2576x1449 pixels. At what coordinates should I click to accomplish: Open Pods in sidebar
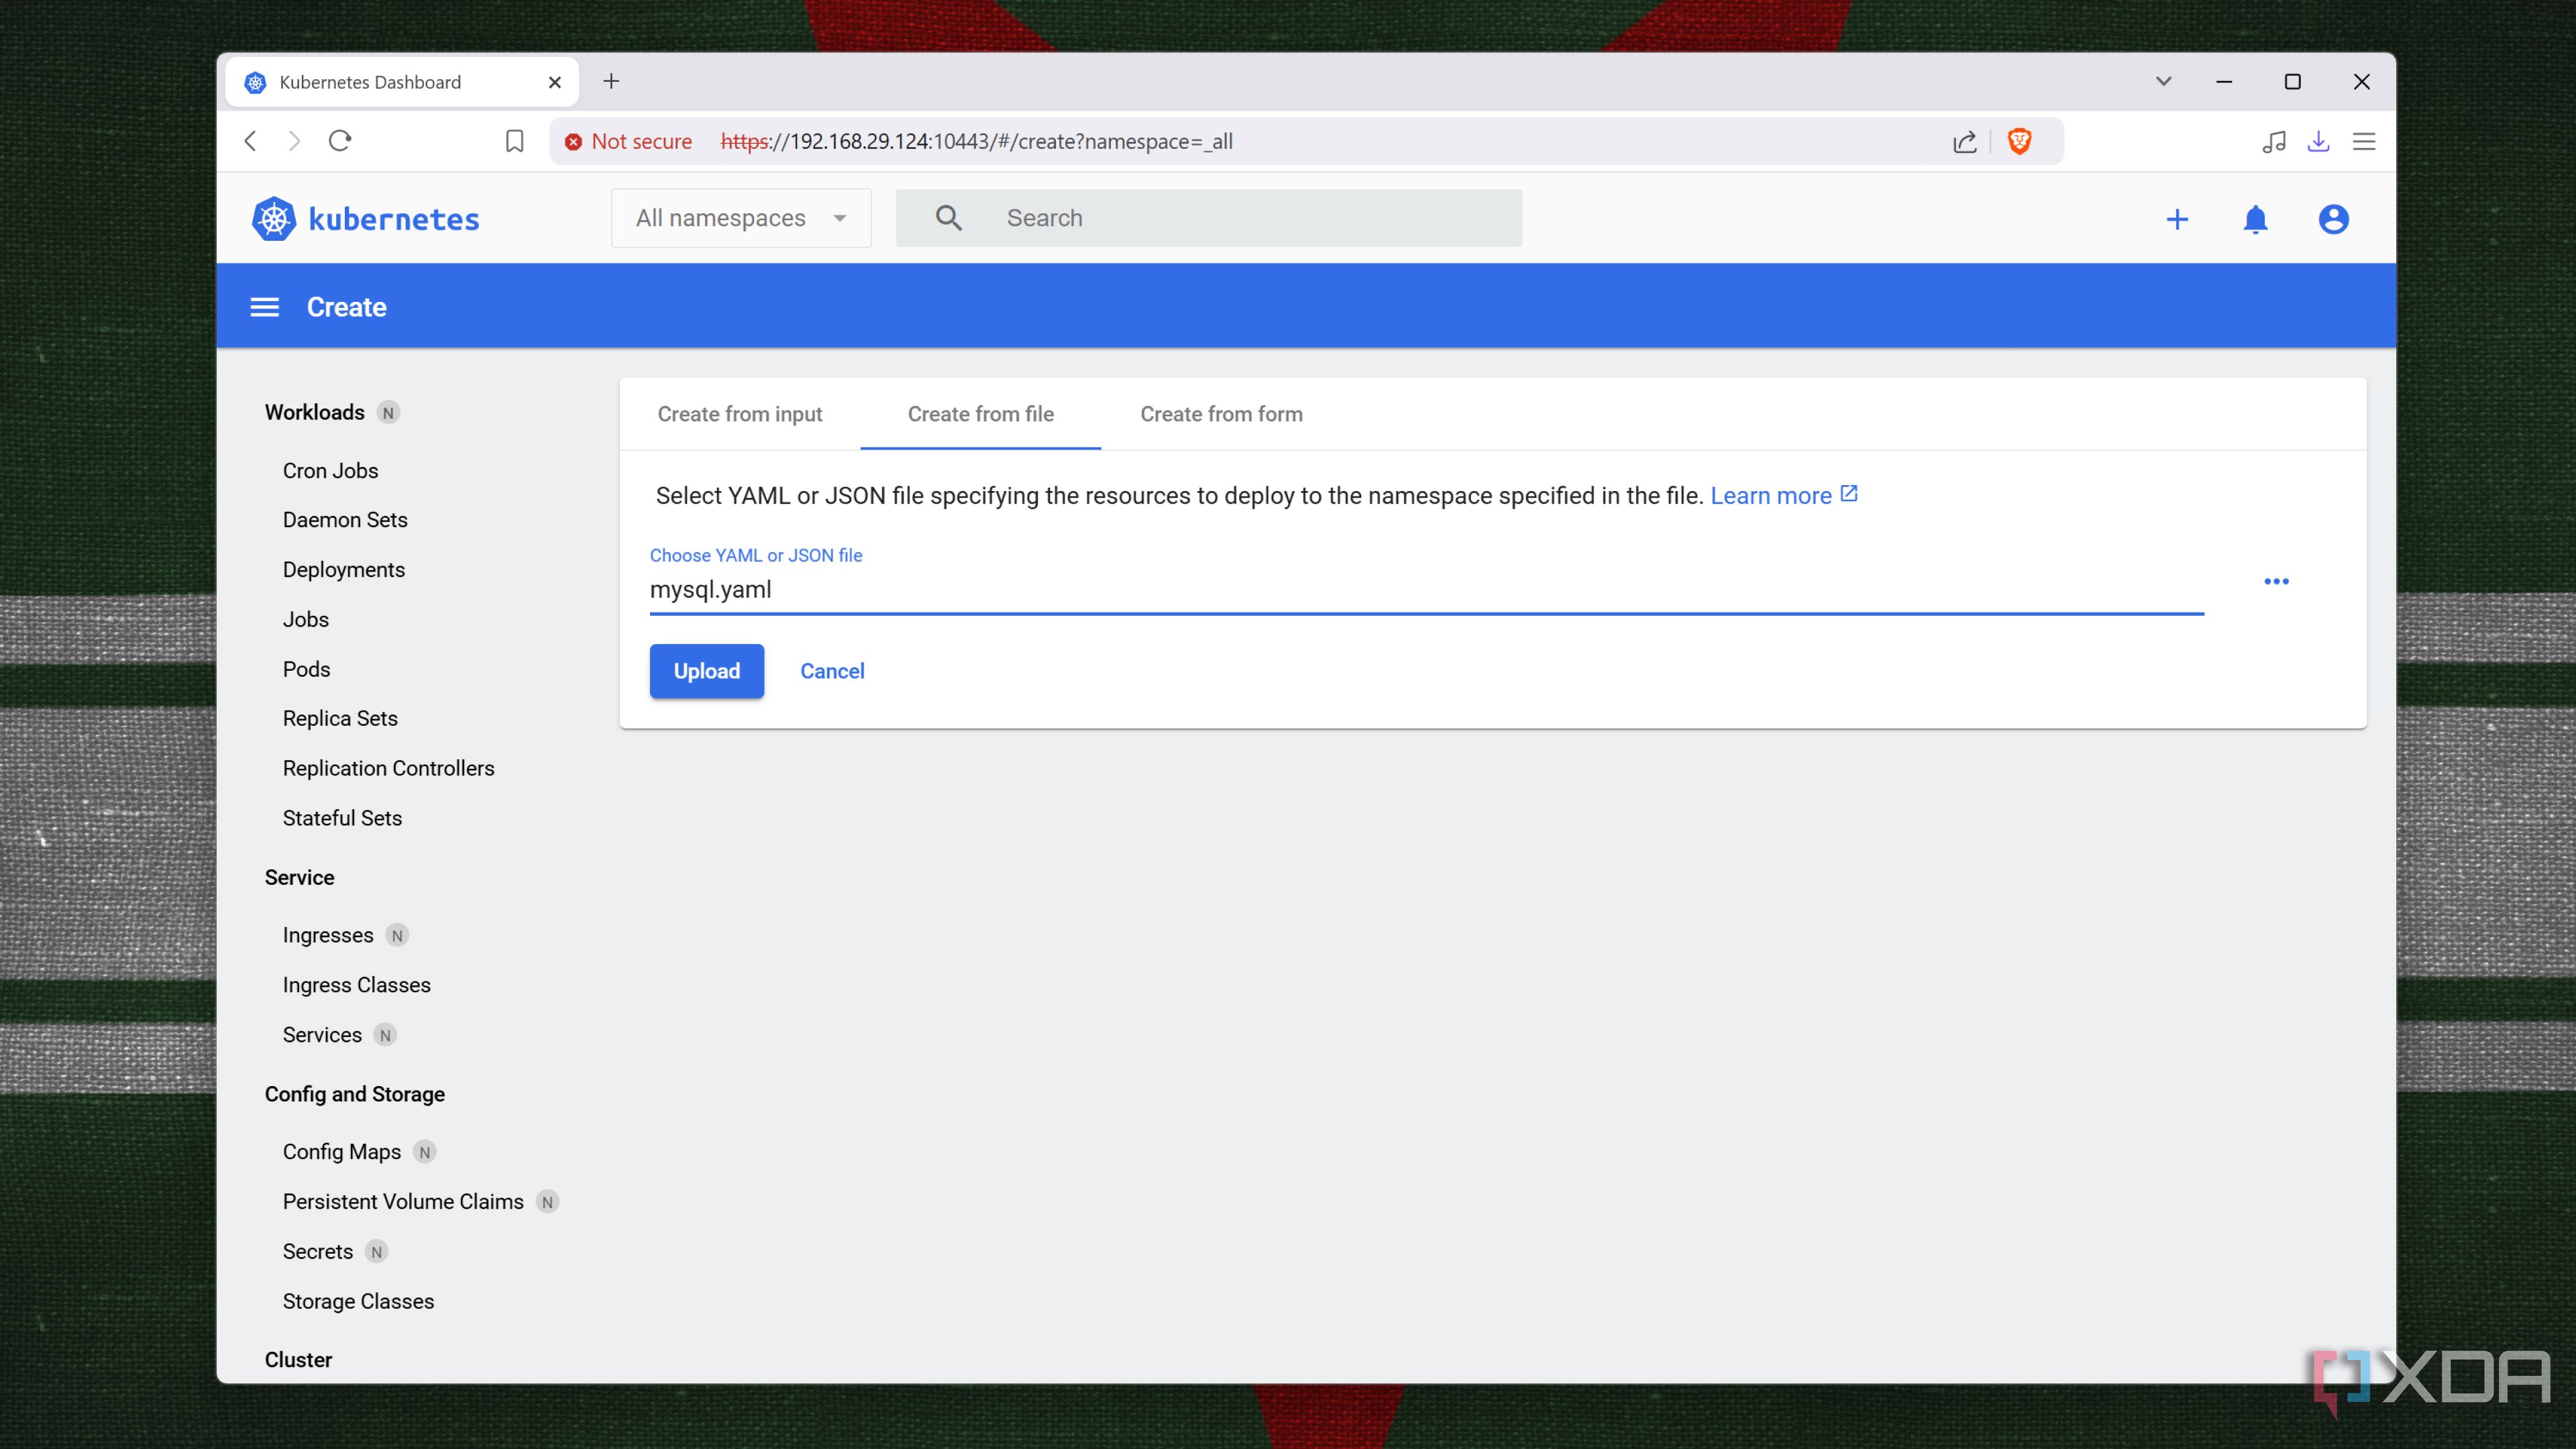pyautogui.click(x=306, y=669)
